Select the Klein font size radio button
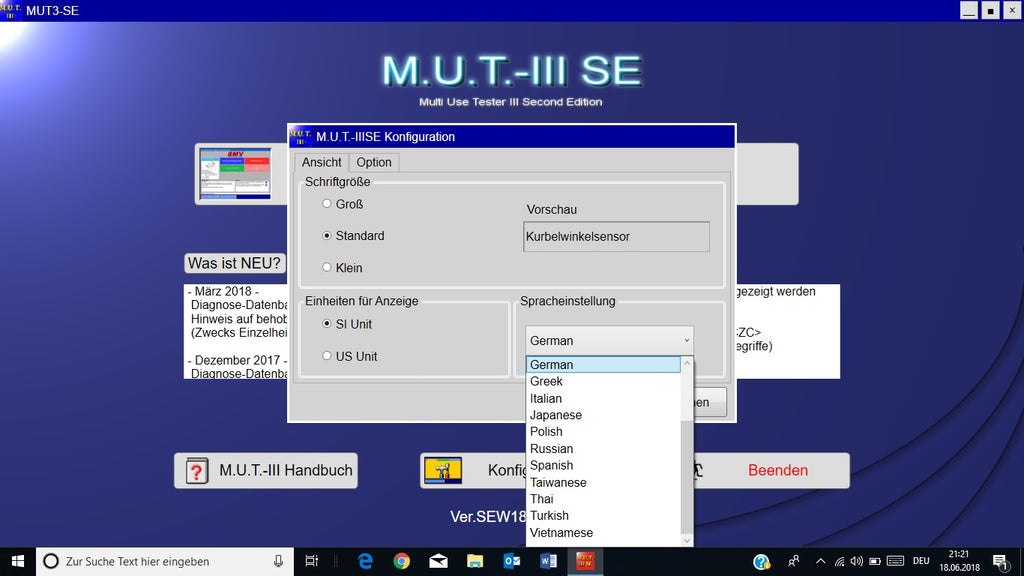Image resolution: width=1024 pixels, height=576 pixels. pos(327,267)
